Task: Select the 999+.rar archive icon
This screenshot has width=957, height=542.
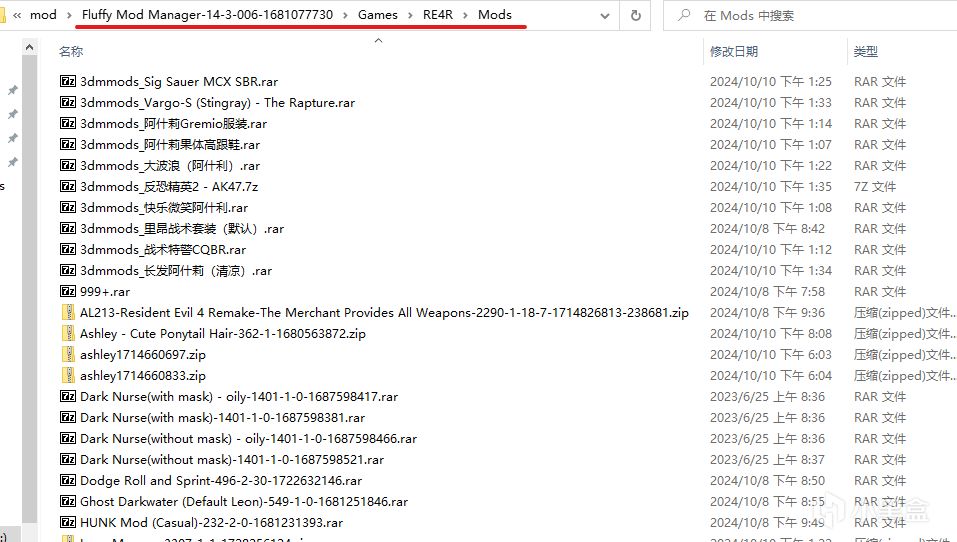Action: click(68, 291)
